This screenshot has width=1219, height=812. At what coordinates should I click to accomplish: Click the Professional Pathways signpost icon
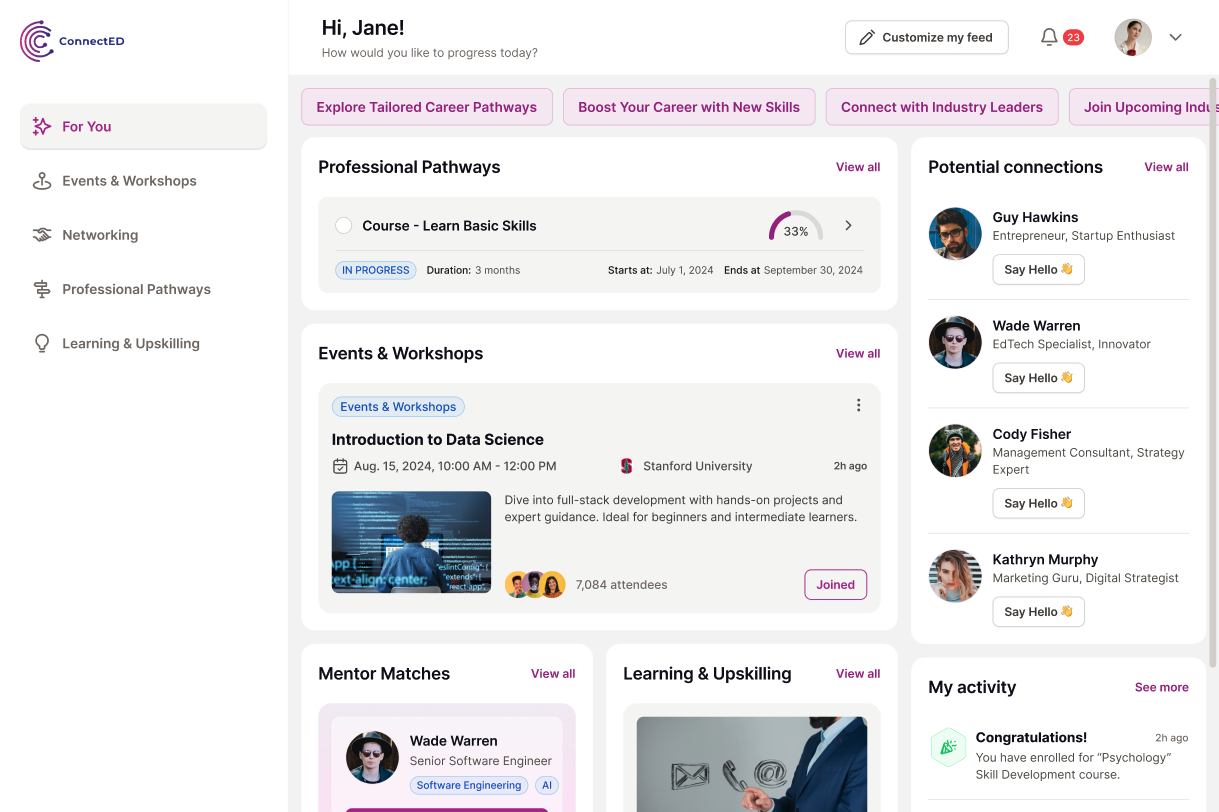tap(42, 289)
